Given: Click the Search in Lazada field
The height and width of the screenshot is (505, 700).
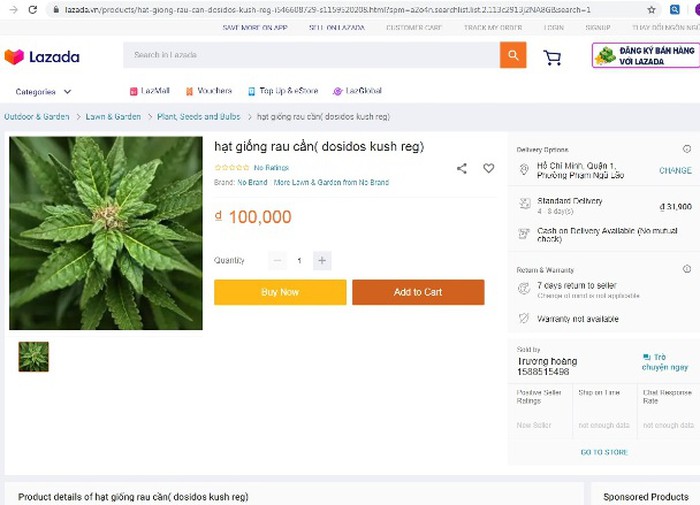Looking at the screenshot, I should [310, 55].
